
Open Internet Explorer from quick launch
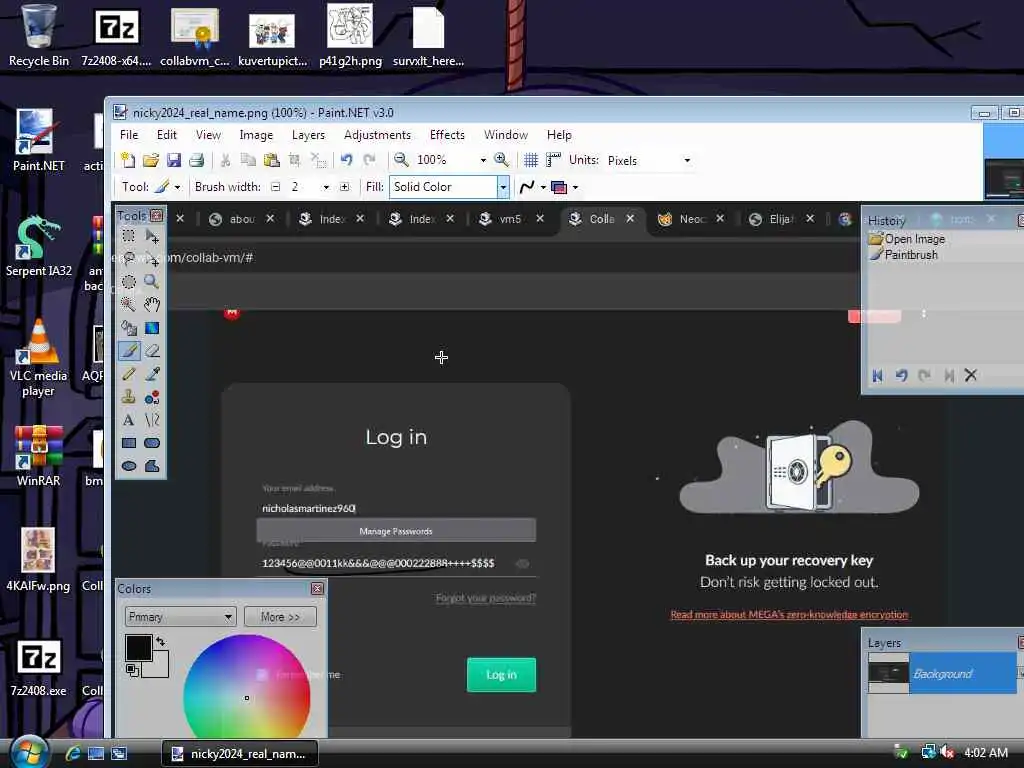[x=73, y=754]
